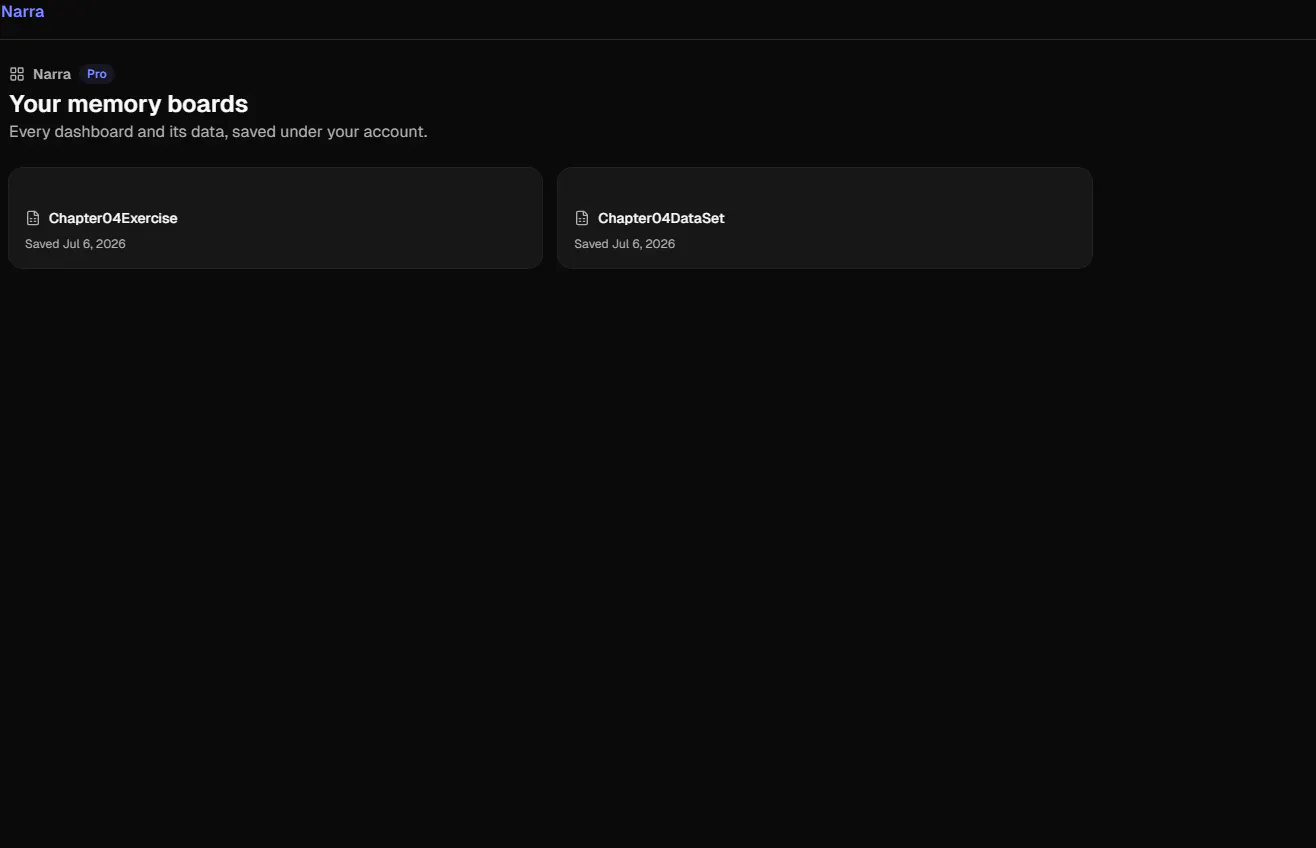Click the Pro plan badge
The width and height of the screenshot is (1316, 848).
(96, 74)
